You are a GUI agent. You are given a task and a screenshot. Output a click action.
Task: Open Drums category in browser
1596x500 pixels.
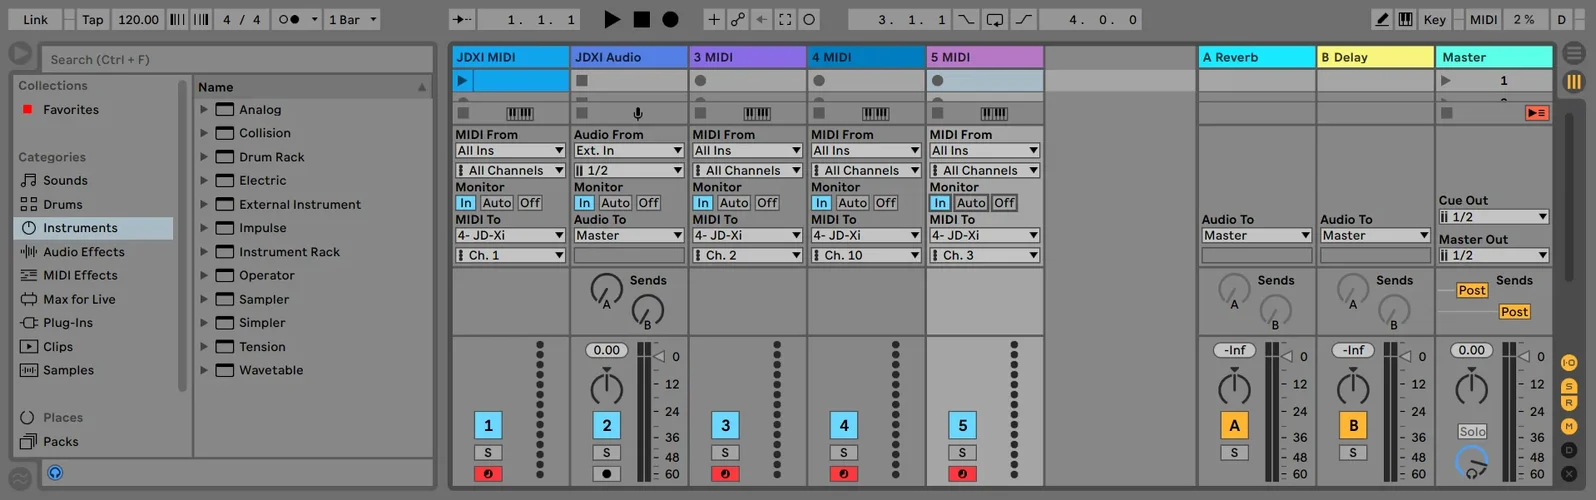pyautogui.click(x=62, y=204)
